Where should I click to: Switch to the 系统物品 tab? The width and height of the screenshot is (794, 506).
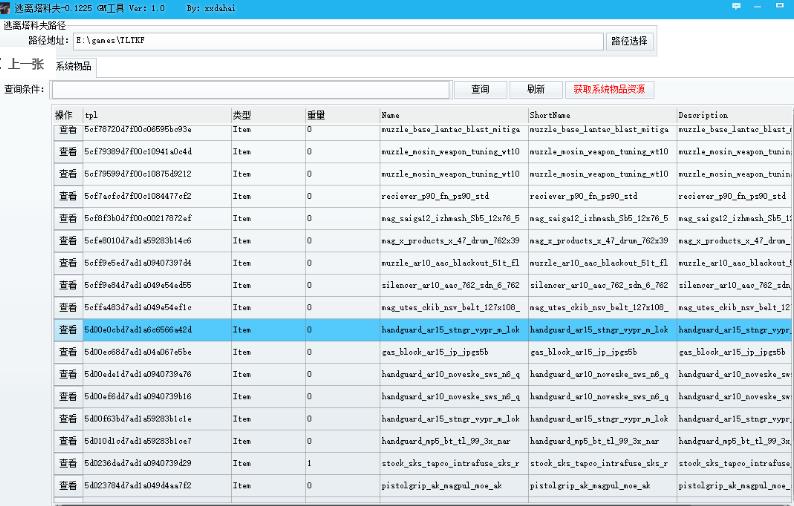pos(74,66)
